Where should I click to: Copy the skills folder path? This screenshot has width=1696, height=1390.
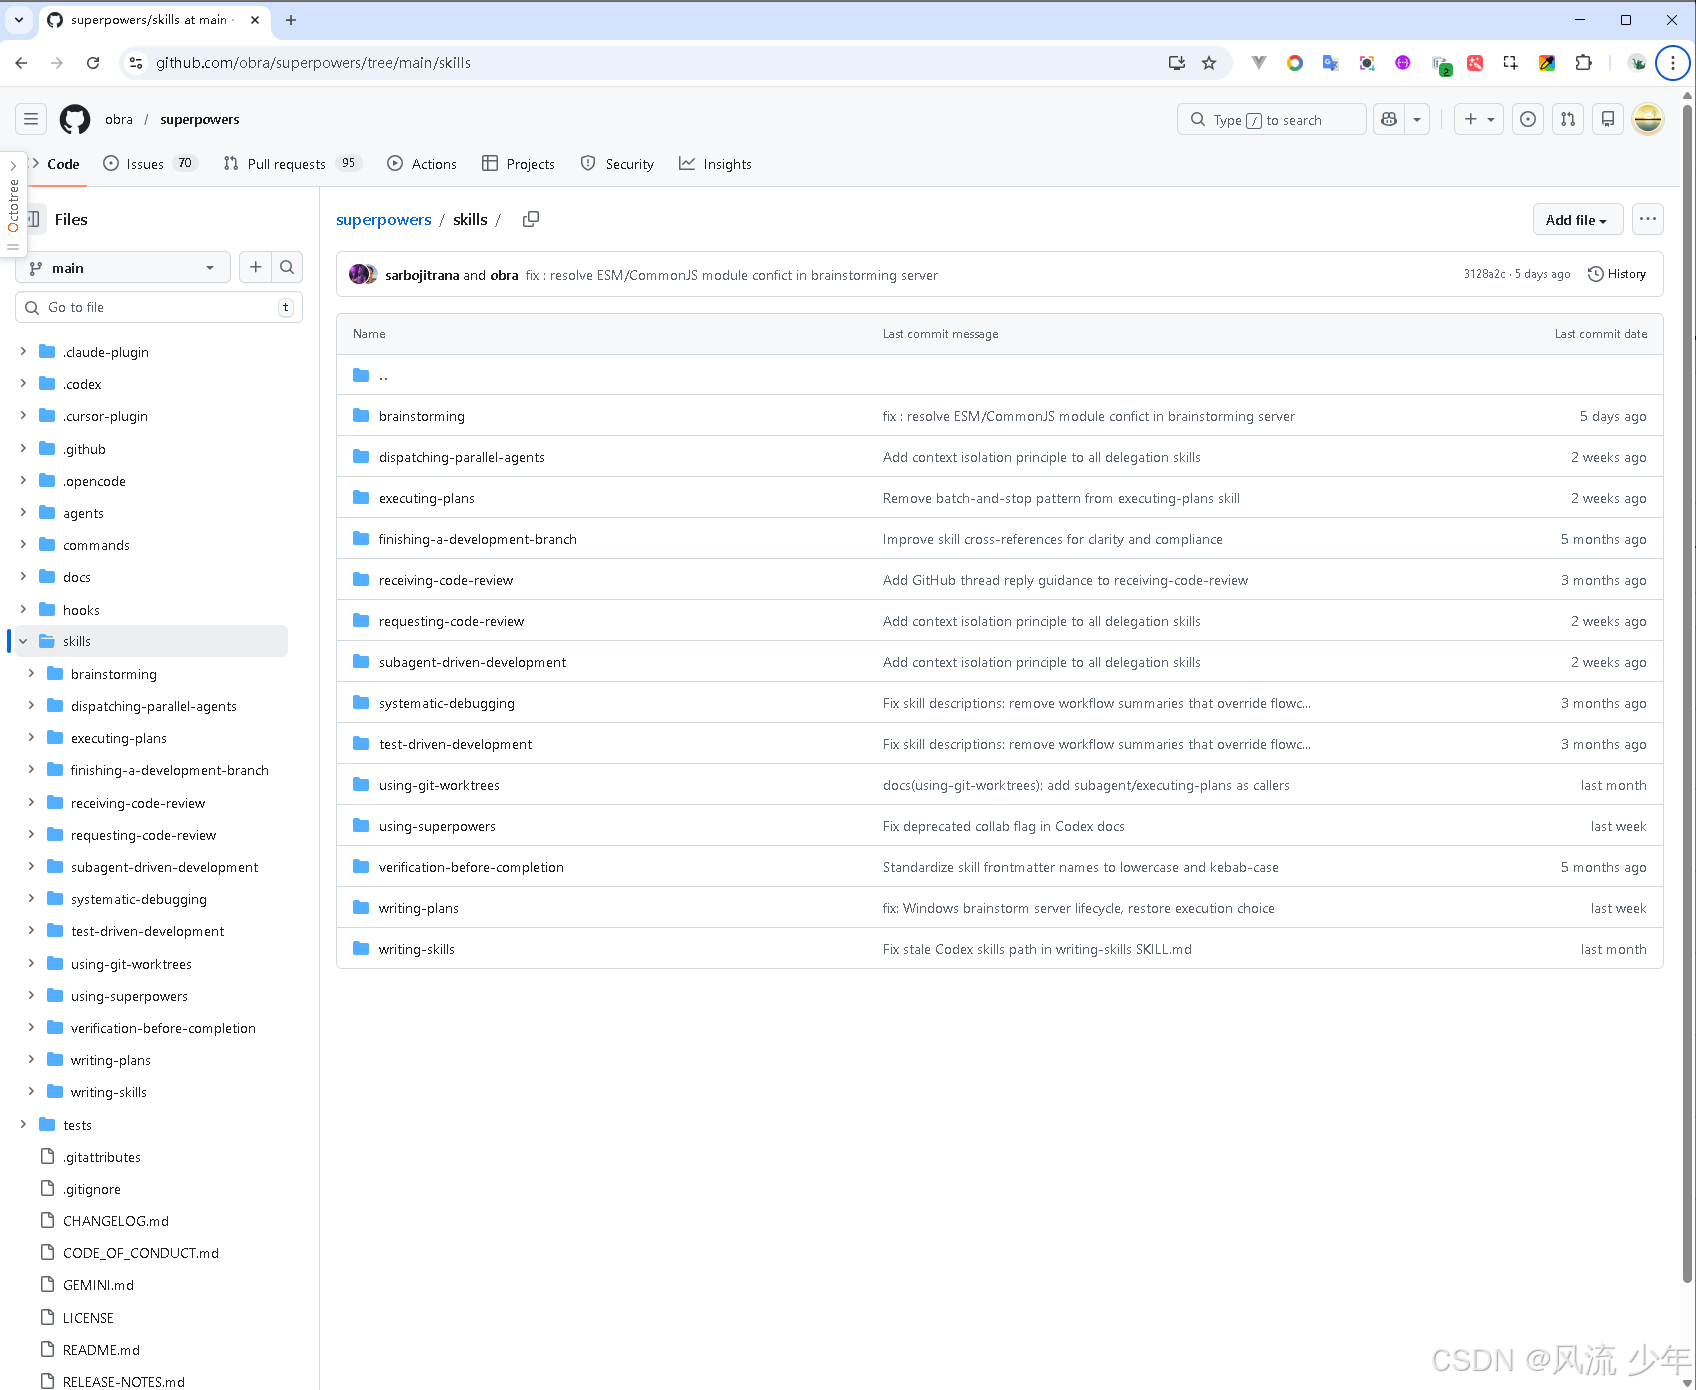coord(531,219)
